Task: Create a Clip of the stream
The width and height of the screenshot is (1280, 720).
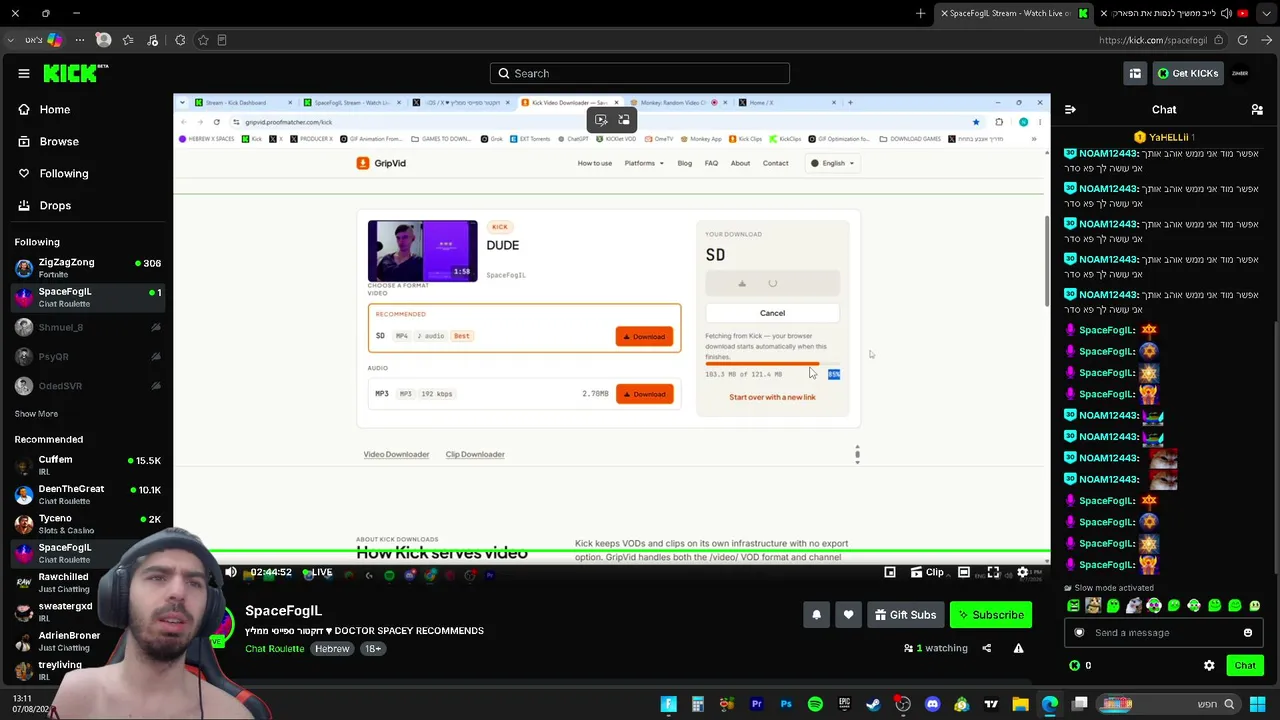Action: tap(927, 572)
